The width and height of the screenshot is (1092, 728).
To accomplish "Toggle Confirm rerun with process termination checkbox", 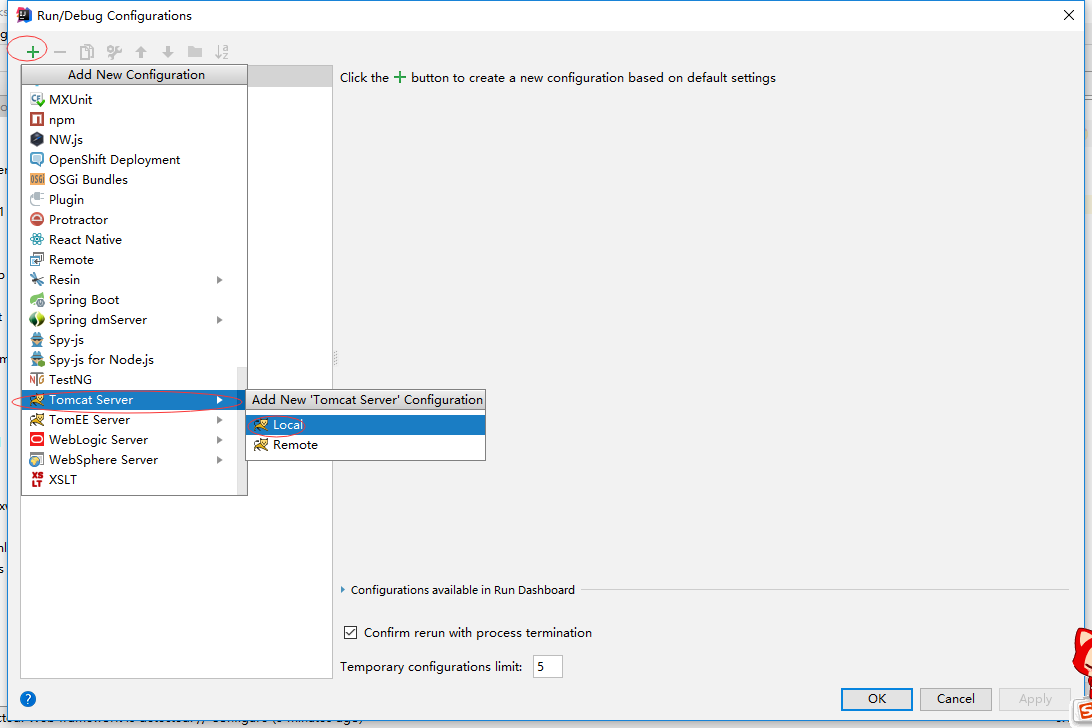I will [350, 632].
